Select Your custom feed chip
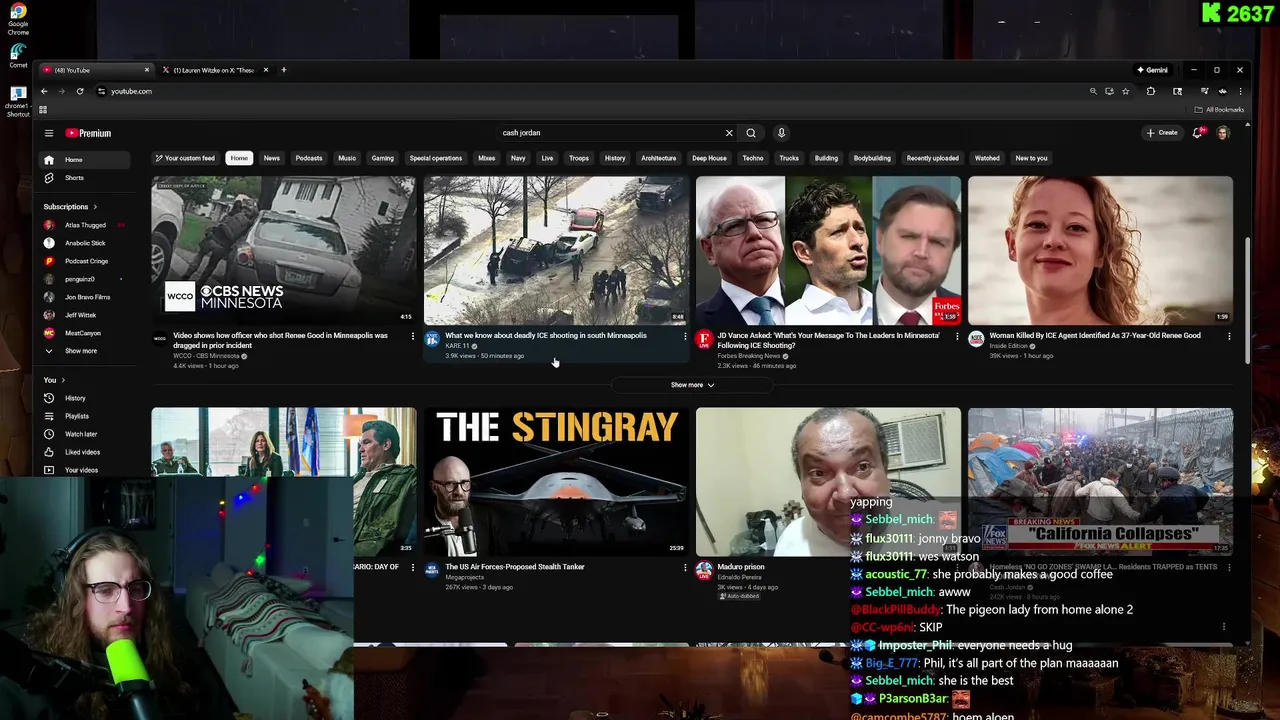 click(185, 158)
